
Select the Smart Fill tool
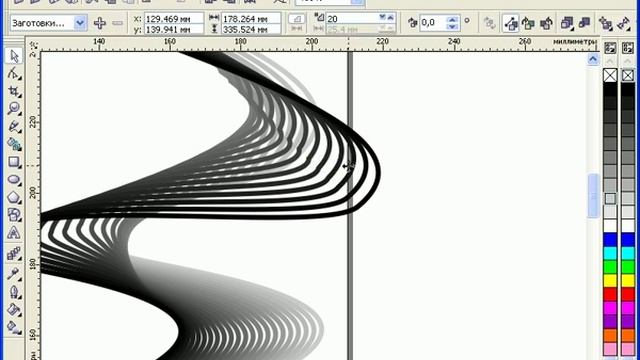click(x=13, y=144)
